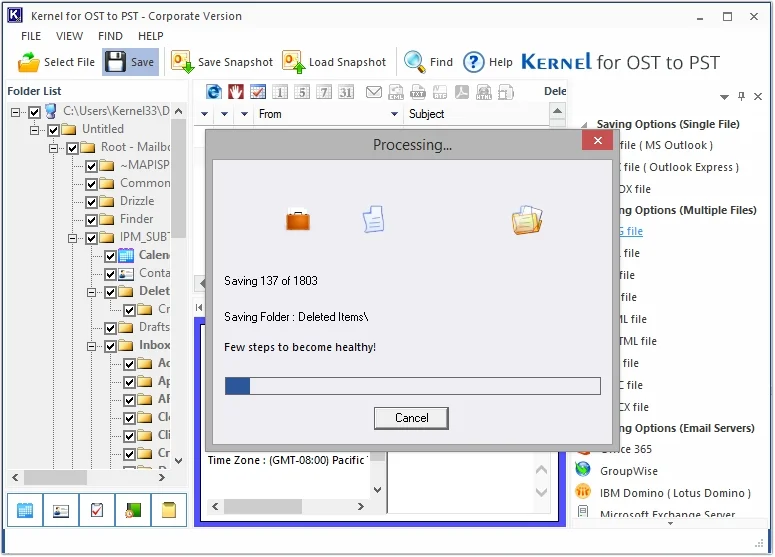The height and width of the screenshot is (557, 775).
Task: Click the Save floppy disk icon
Action: pos(116,62)
